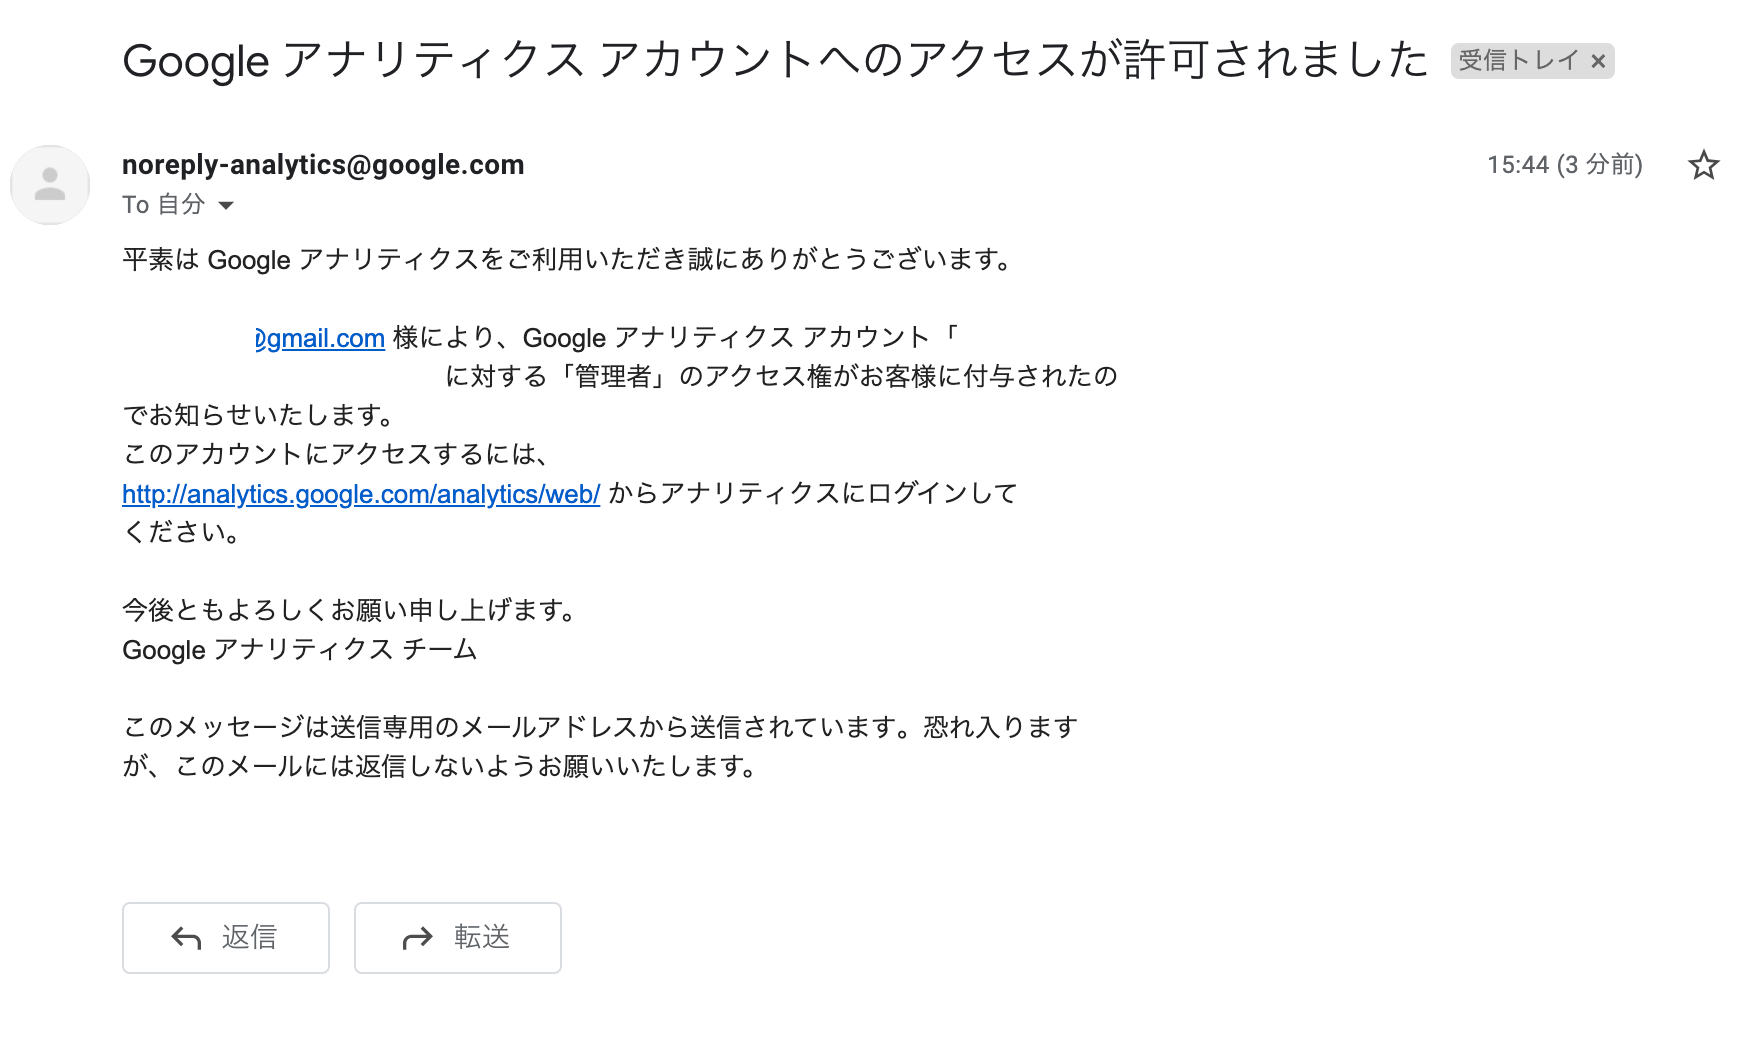Open the 受信トレイ label
This screenshot has width=1748, height=1062.
1518,61
